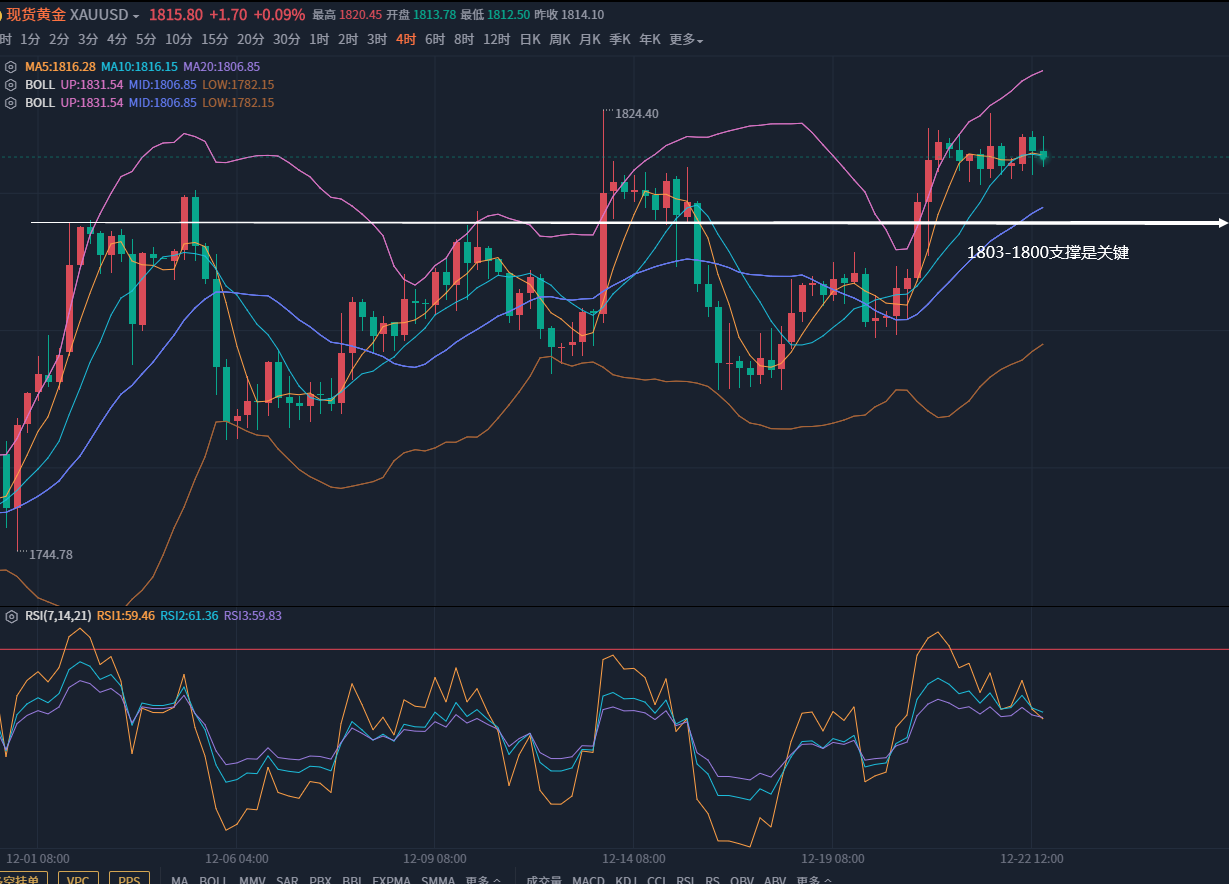Click the current price 1815.80
This screenshot has width=1229, height=884.
tap(176, 16)
